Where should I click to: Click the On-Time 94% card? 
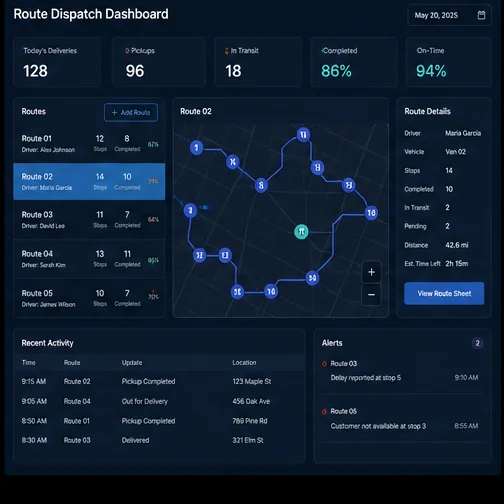pyautogui.click(x=449, y=62)
